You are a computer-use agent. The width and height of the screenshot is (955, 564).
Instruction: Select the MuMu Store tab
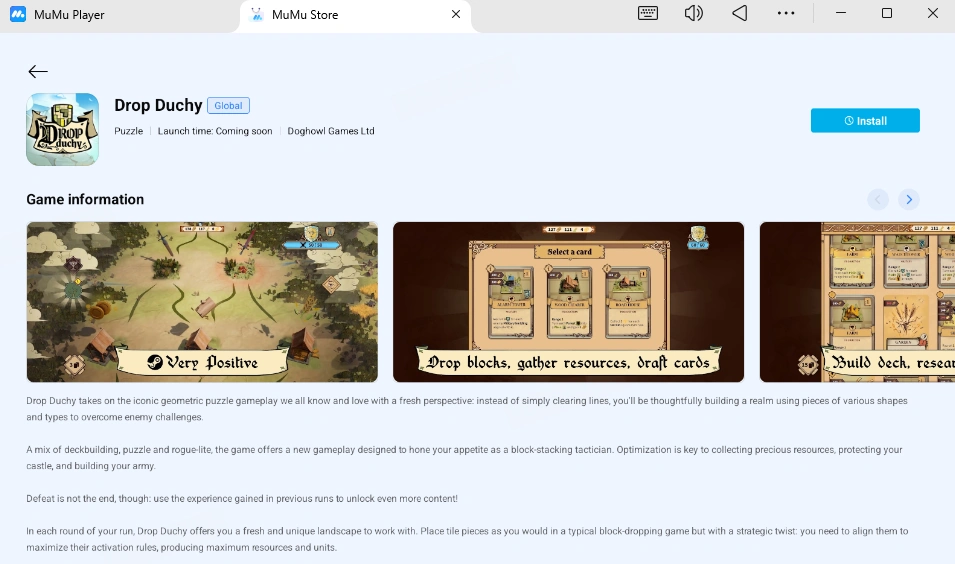tap(355, 15)
